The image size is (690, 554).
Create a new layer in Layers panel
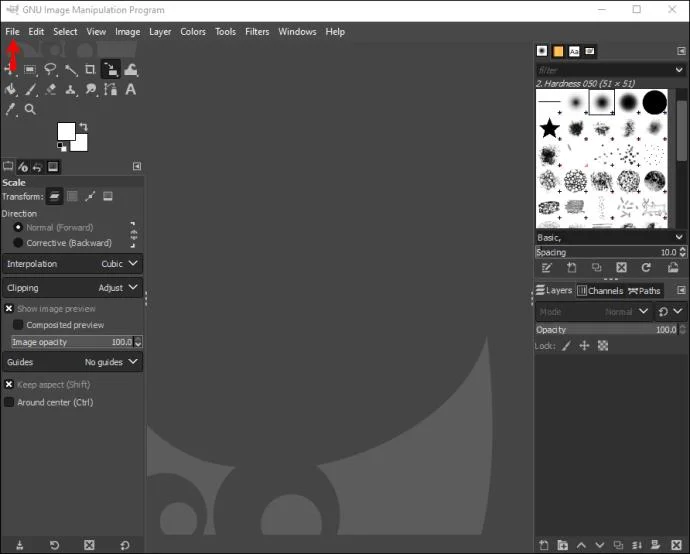click(544, 545)
